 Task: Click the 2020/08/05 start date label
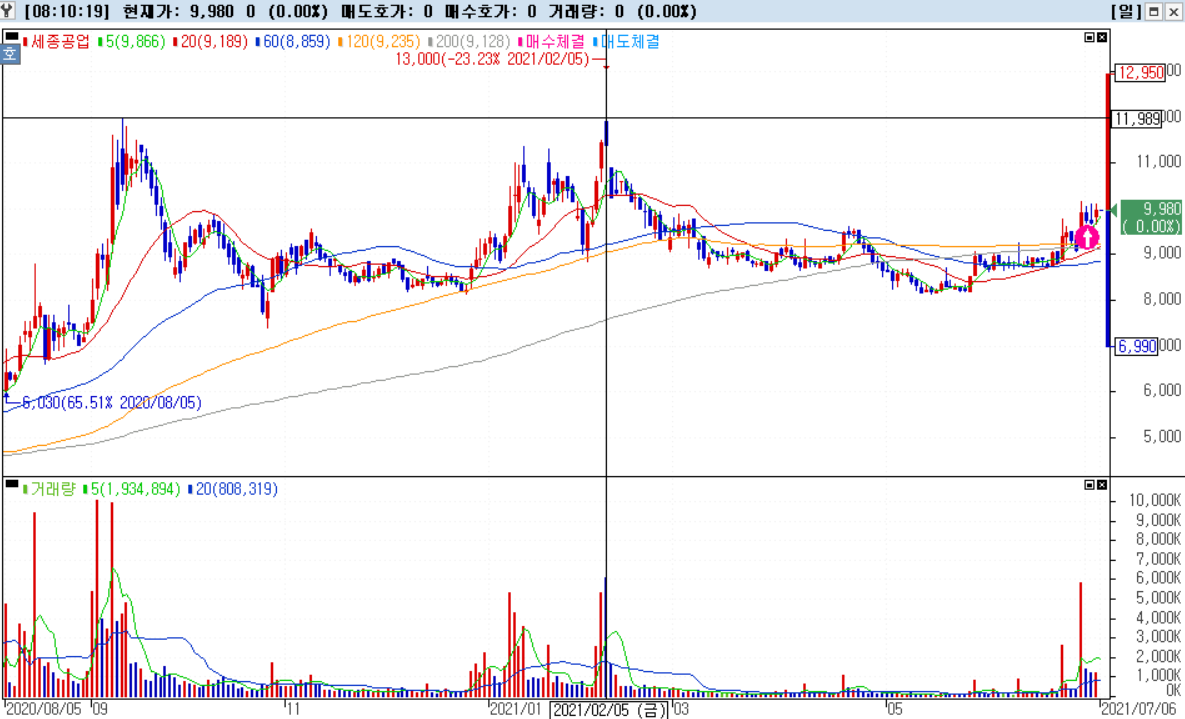(42, 710)
